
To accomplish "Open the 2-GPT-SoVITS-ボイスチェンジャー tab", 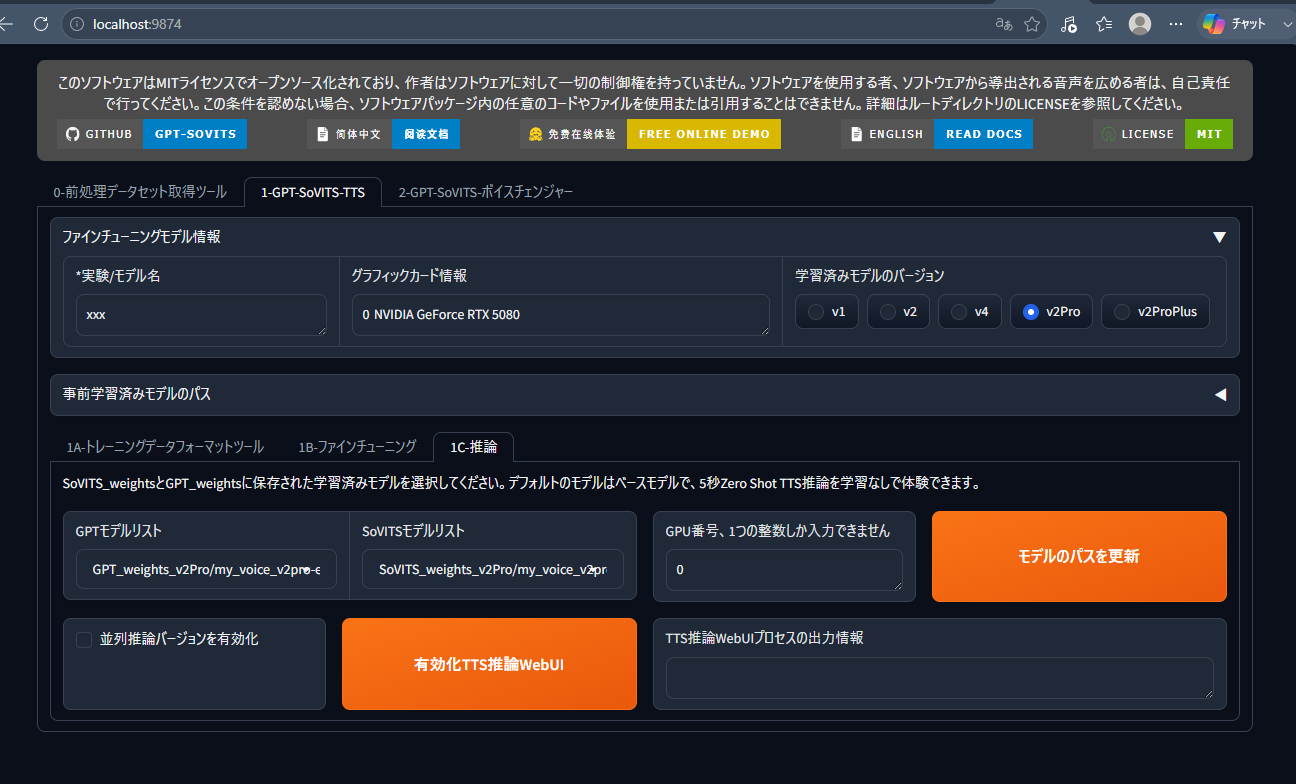I will [x=486, y=192].
